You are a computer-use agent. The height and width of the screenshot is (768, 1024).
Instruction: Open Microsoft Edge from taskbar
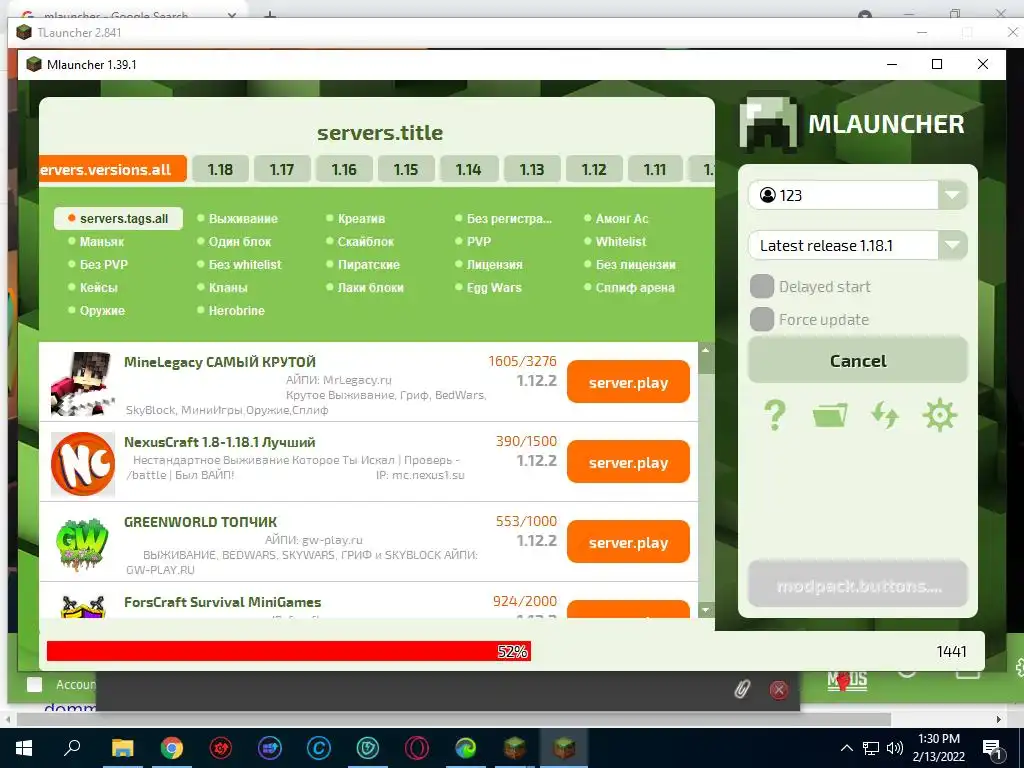pyautogui.click(x=466, y=748)
